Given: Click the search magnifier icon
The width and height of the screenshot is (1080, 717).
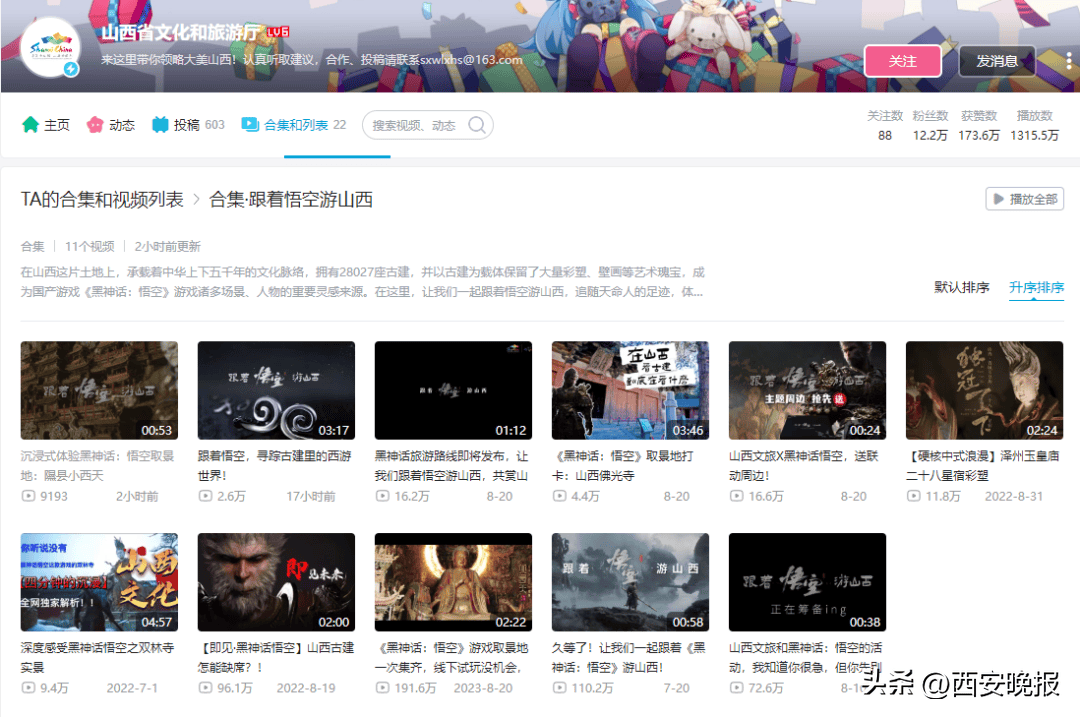Looking at the screenshot, I should (x=477, y=125).
